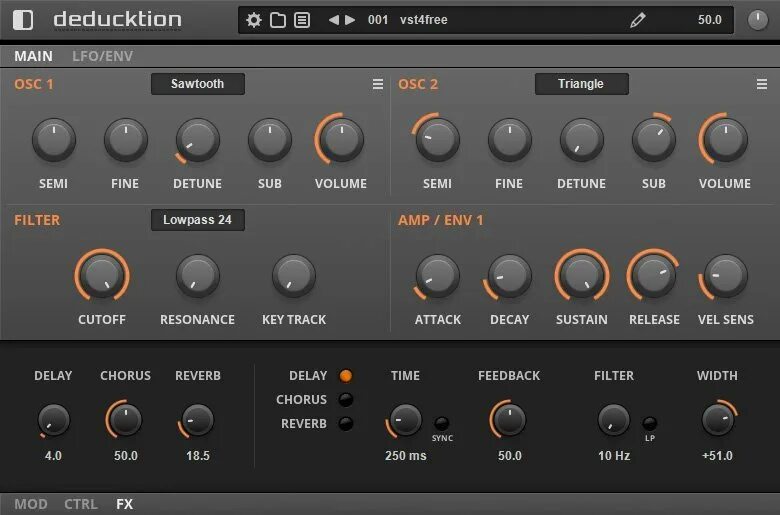The image size is (780, 515).
Task: Click the OSC 2 DETUNE knob
Action: tap(582, 140)
